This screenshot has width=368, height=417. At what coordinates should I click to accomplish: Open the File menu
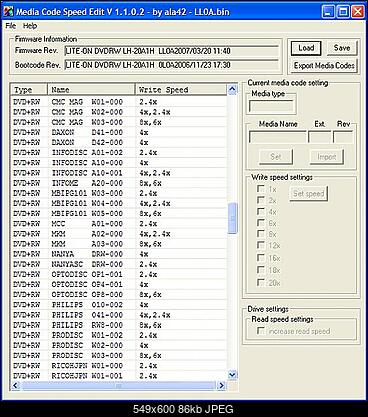pyautogui.click(x=10, y=26)
